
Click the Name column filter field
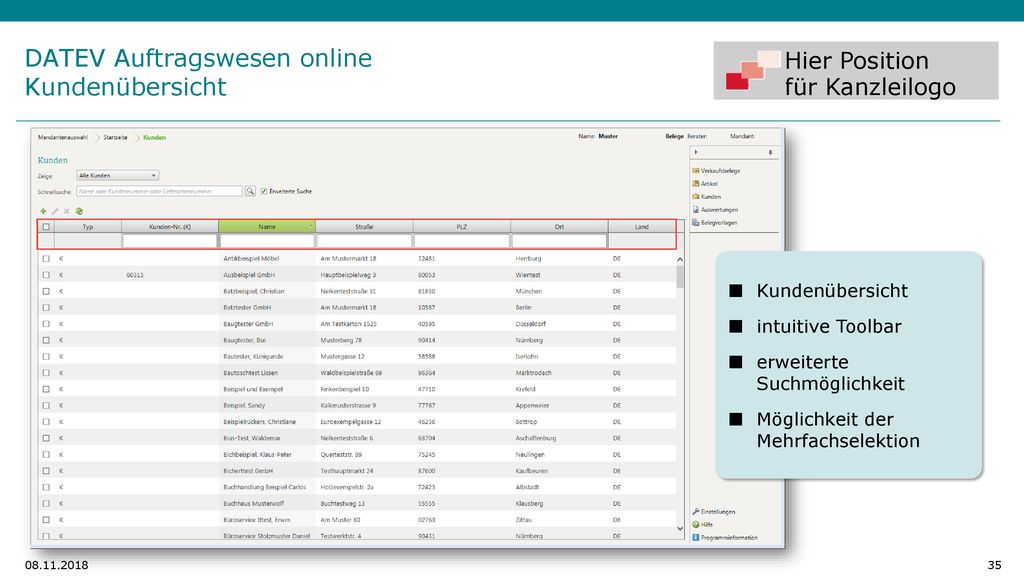point(267,241)
